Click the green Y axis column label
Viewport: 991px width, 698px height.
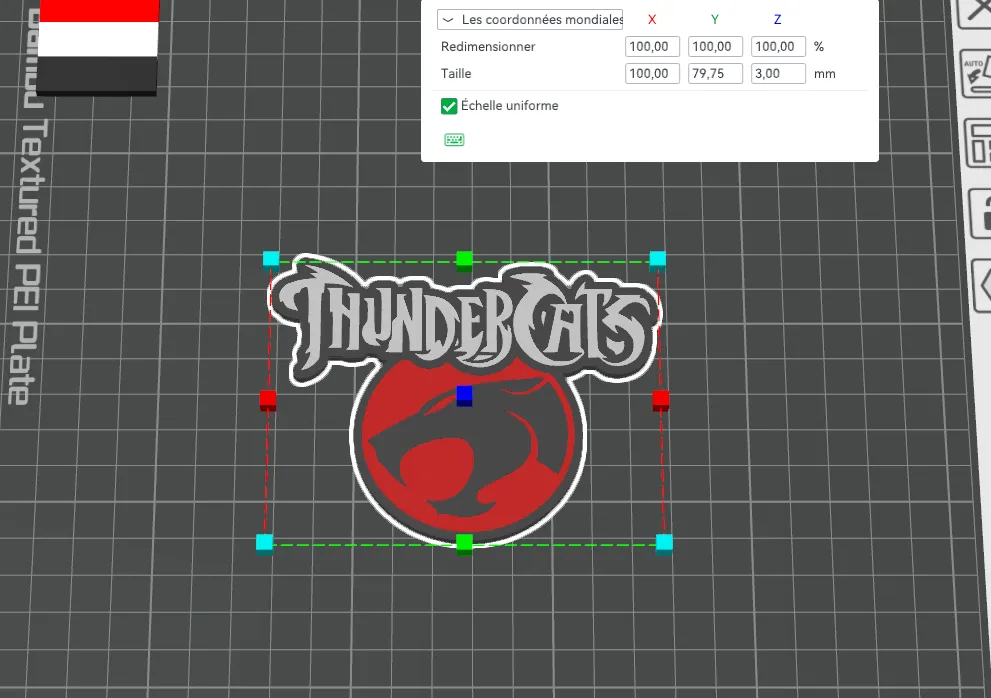coord(715,20)
